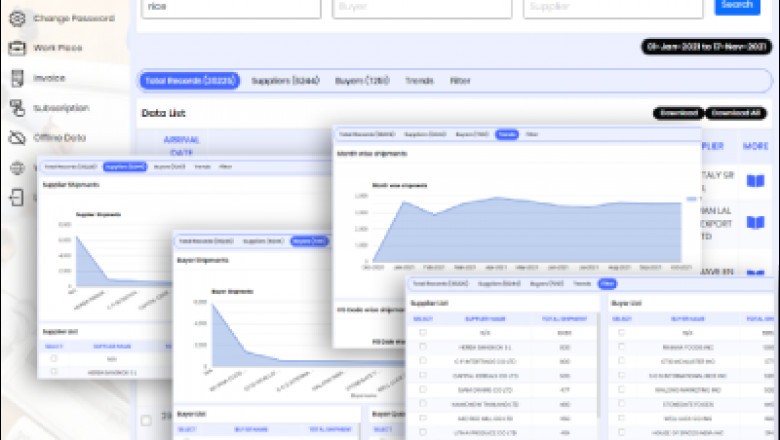Open the Trends tab in main panel
This screenshot has width=780, height=440.
point(419,80)
